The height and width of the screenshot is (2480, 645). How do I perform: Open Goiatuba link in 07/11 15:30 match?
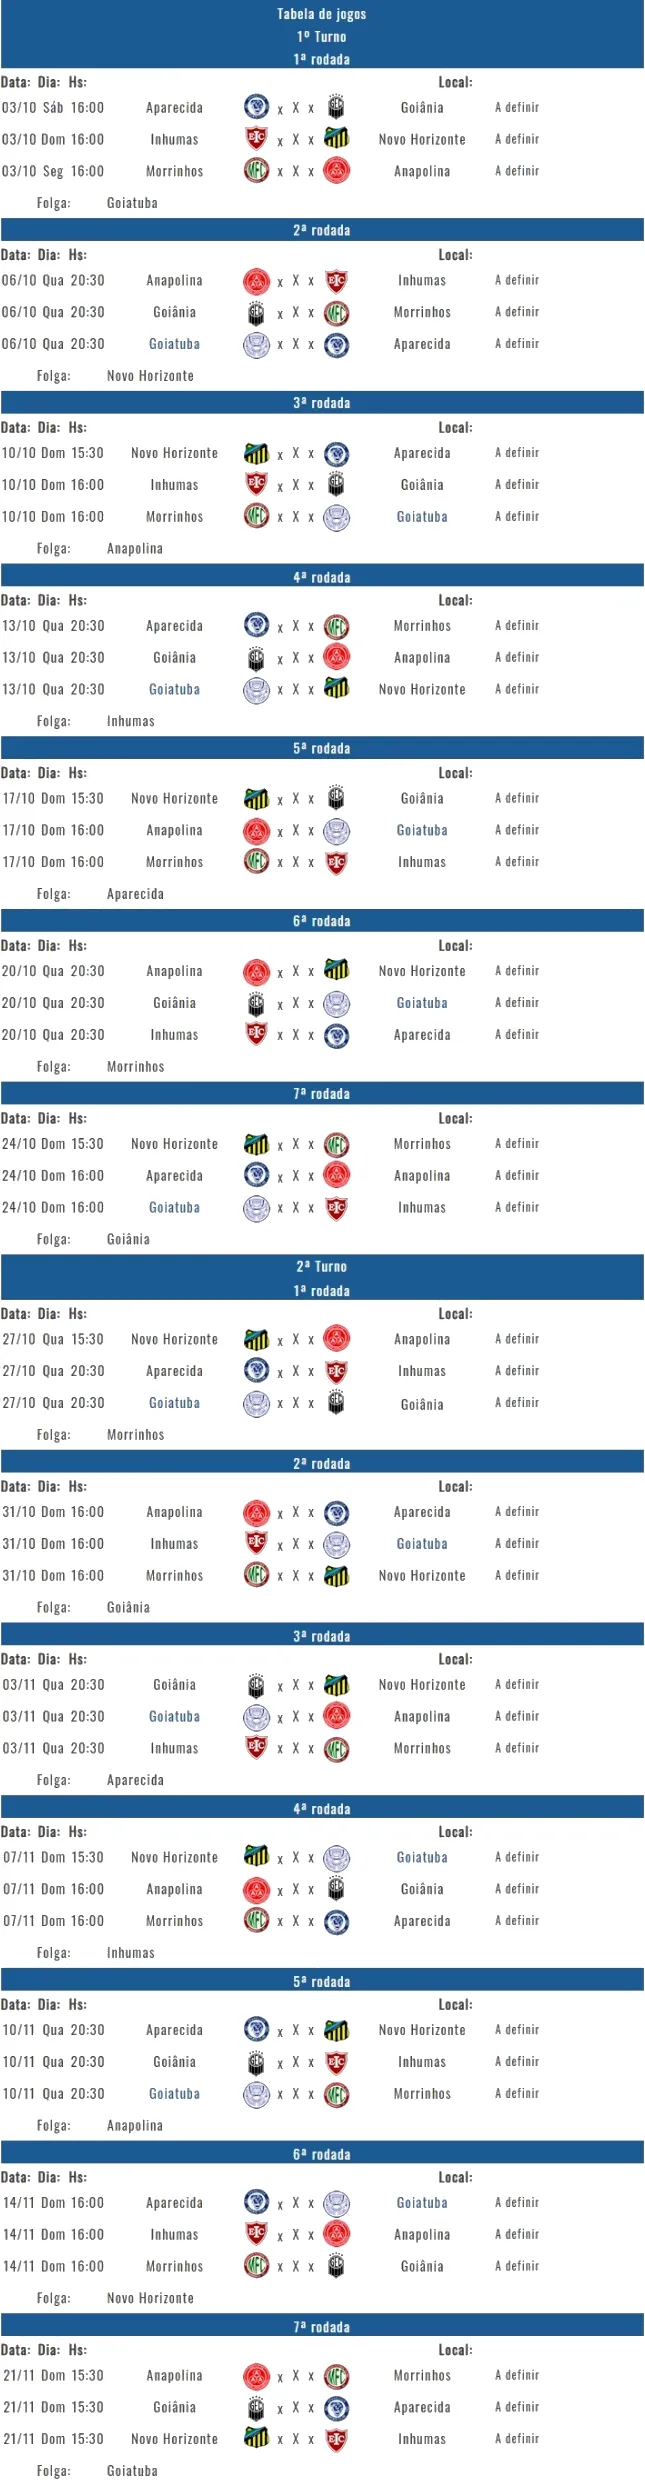click(x=422, y=1857)
